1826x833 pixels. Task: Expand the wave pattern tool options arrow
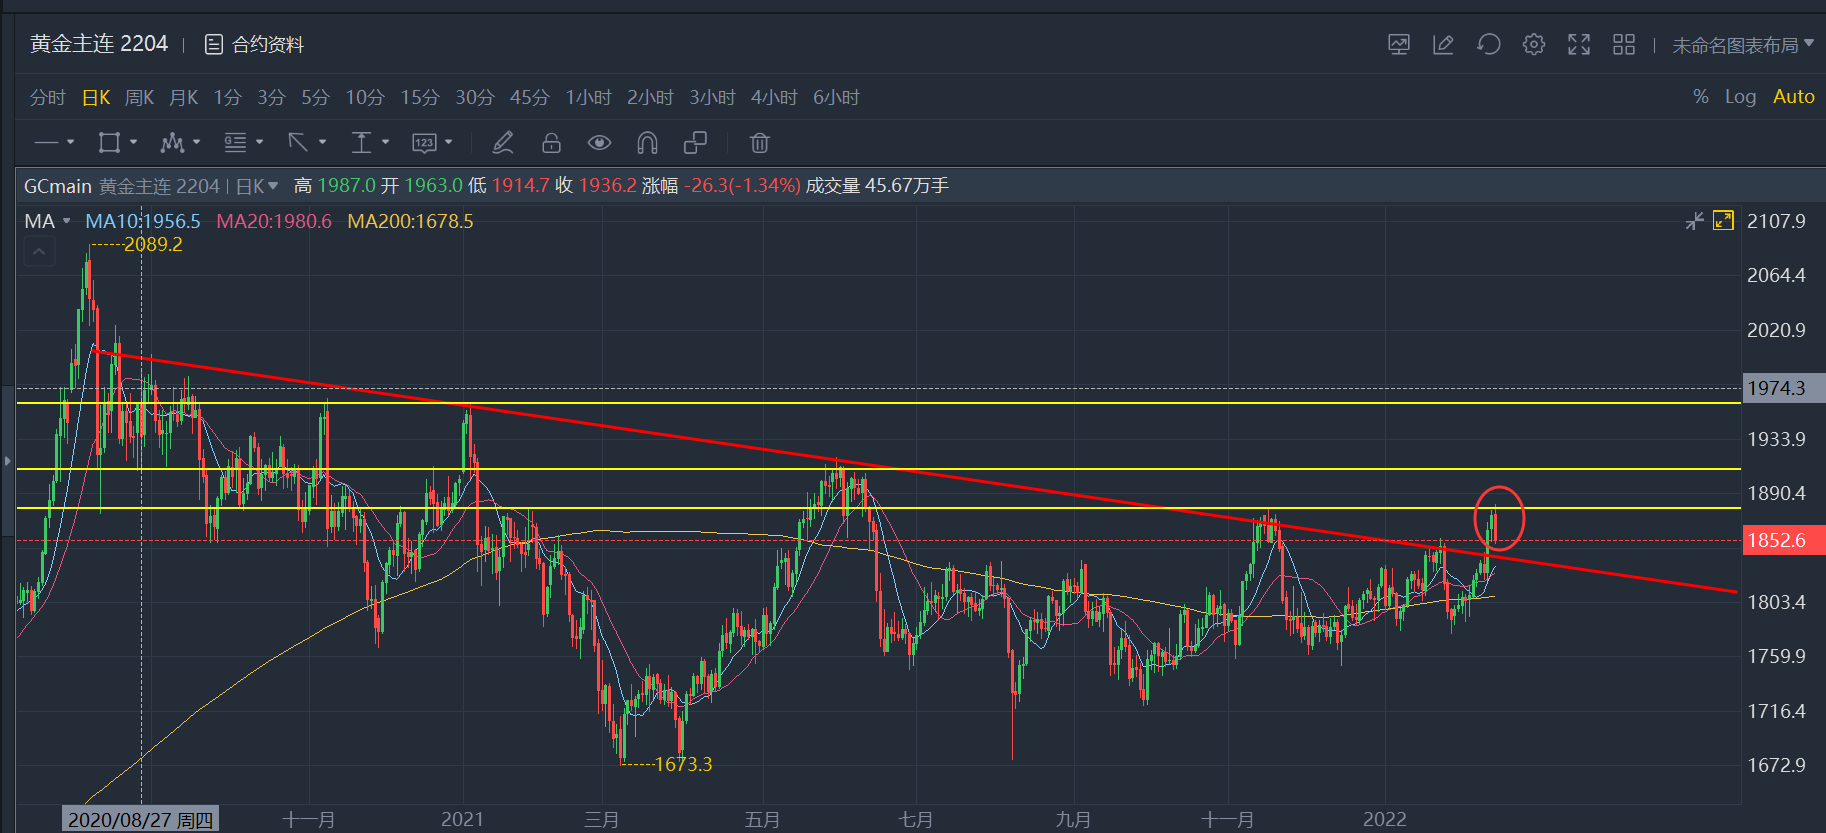(x=196, y=142)
